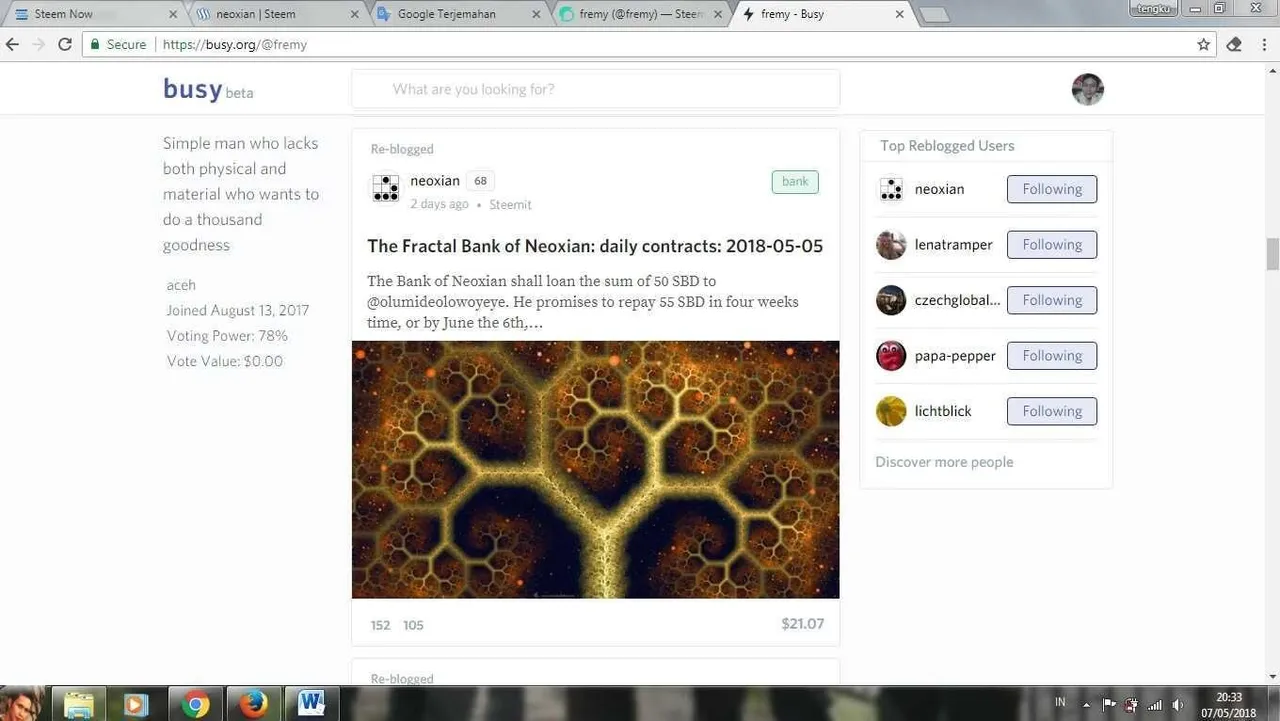
Task: Click lenatramper username in reblogged list
Action: coord(953,245)
